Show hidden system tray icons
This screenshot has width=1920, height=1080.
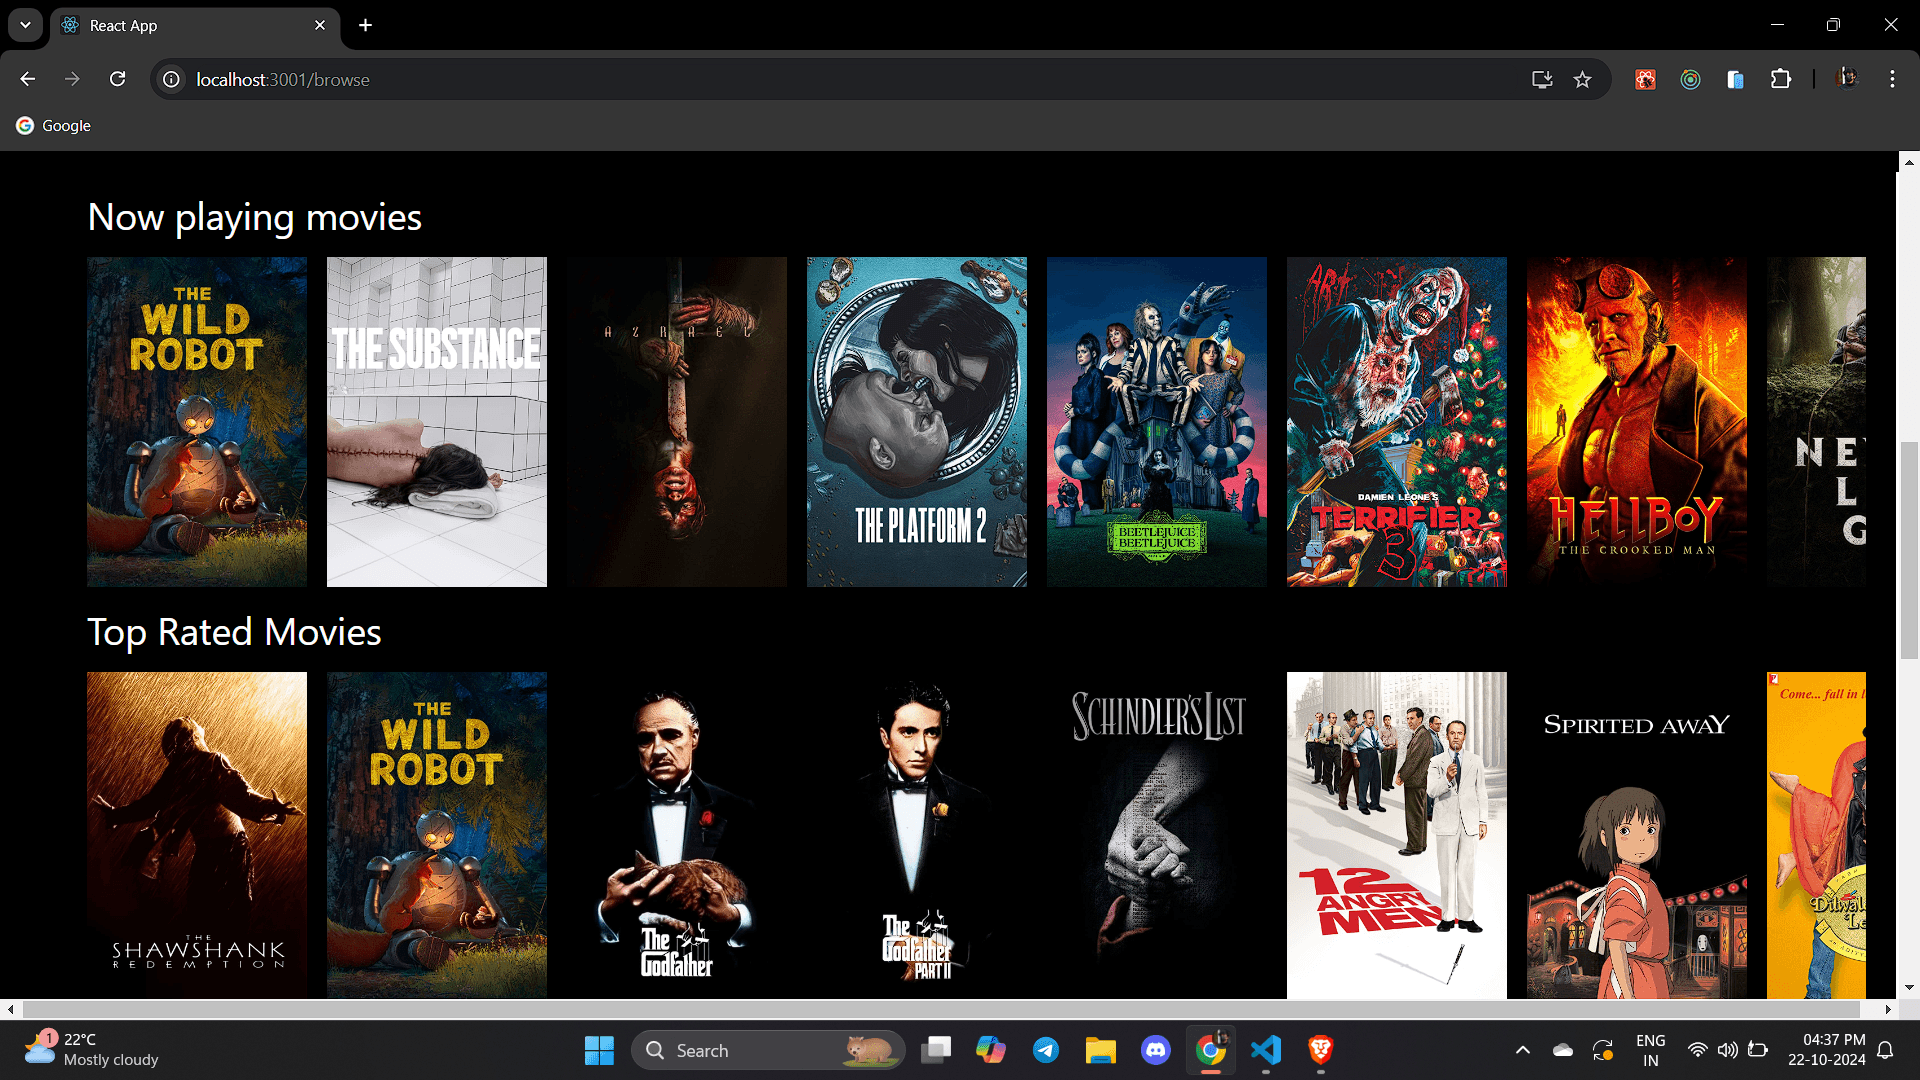coord(1522,1050)
